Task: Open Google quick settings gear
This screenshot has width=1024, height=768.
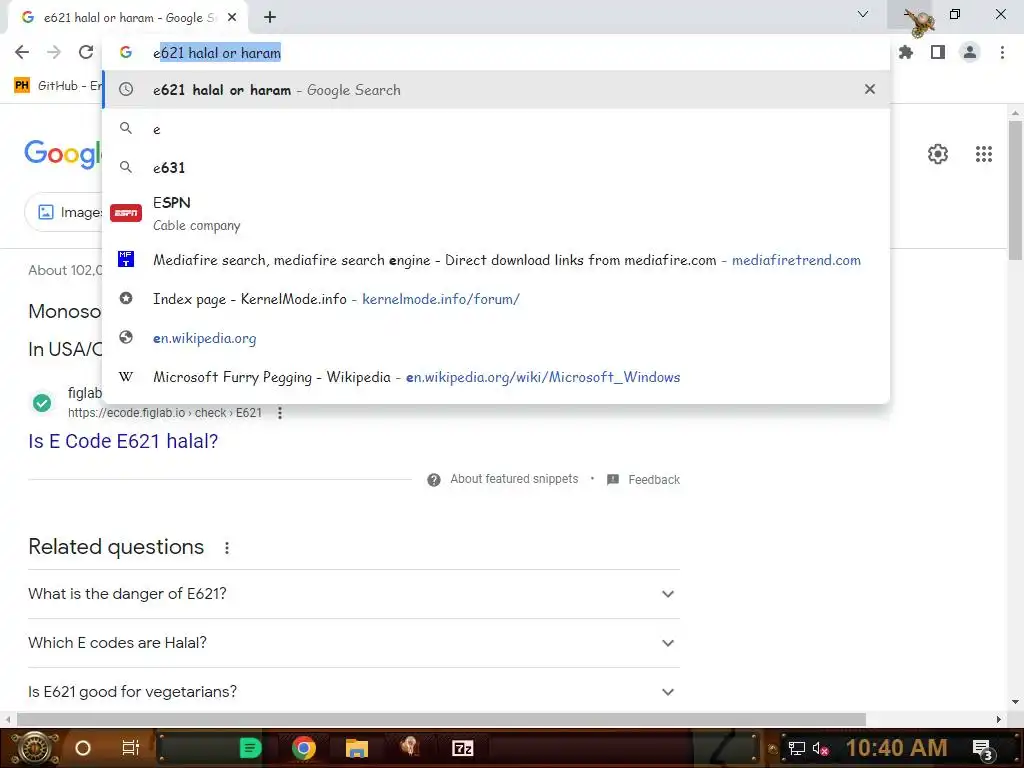Action: [x=938, y=154]
